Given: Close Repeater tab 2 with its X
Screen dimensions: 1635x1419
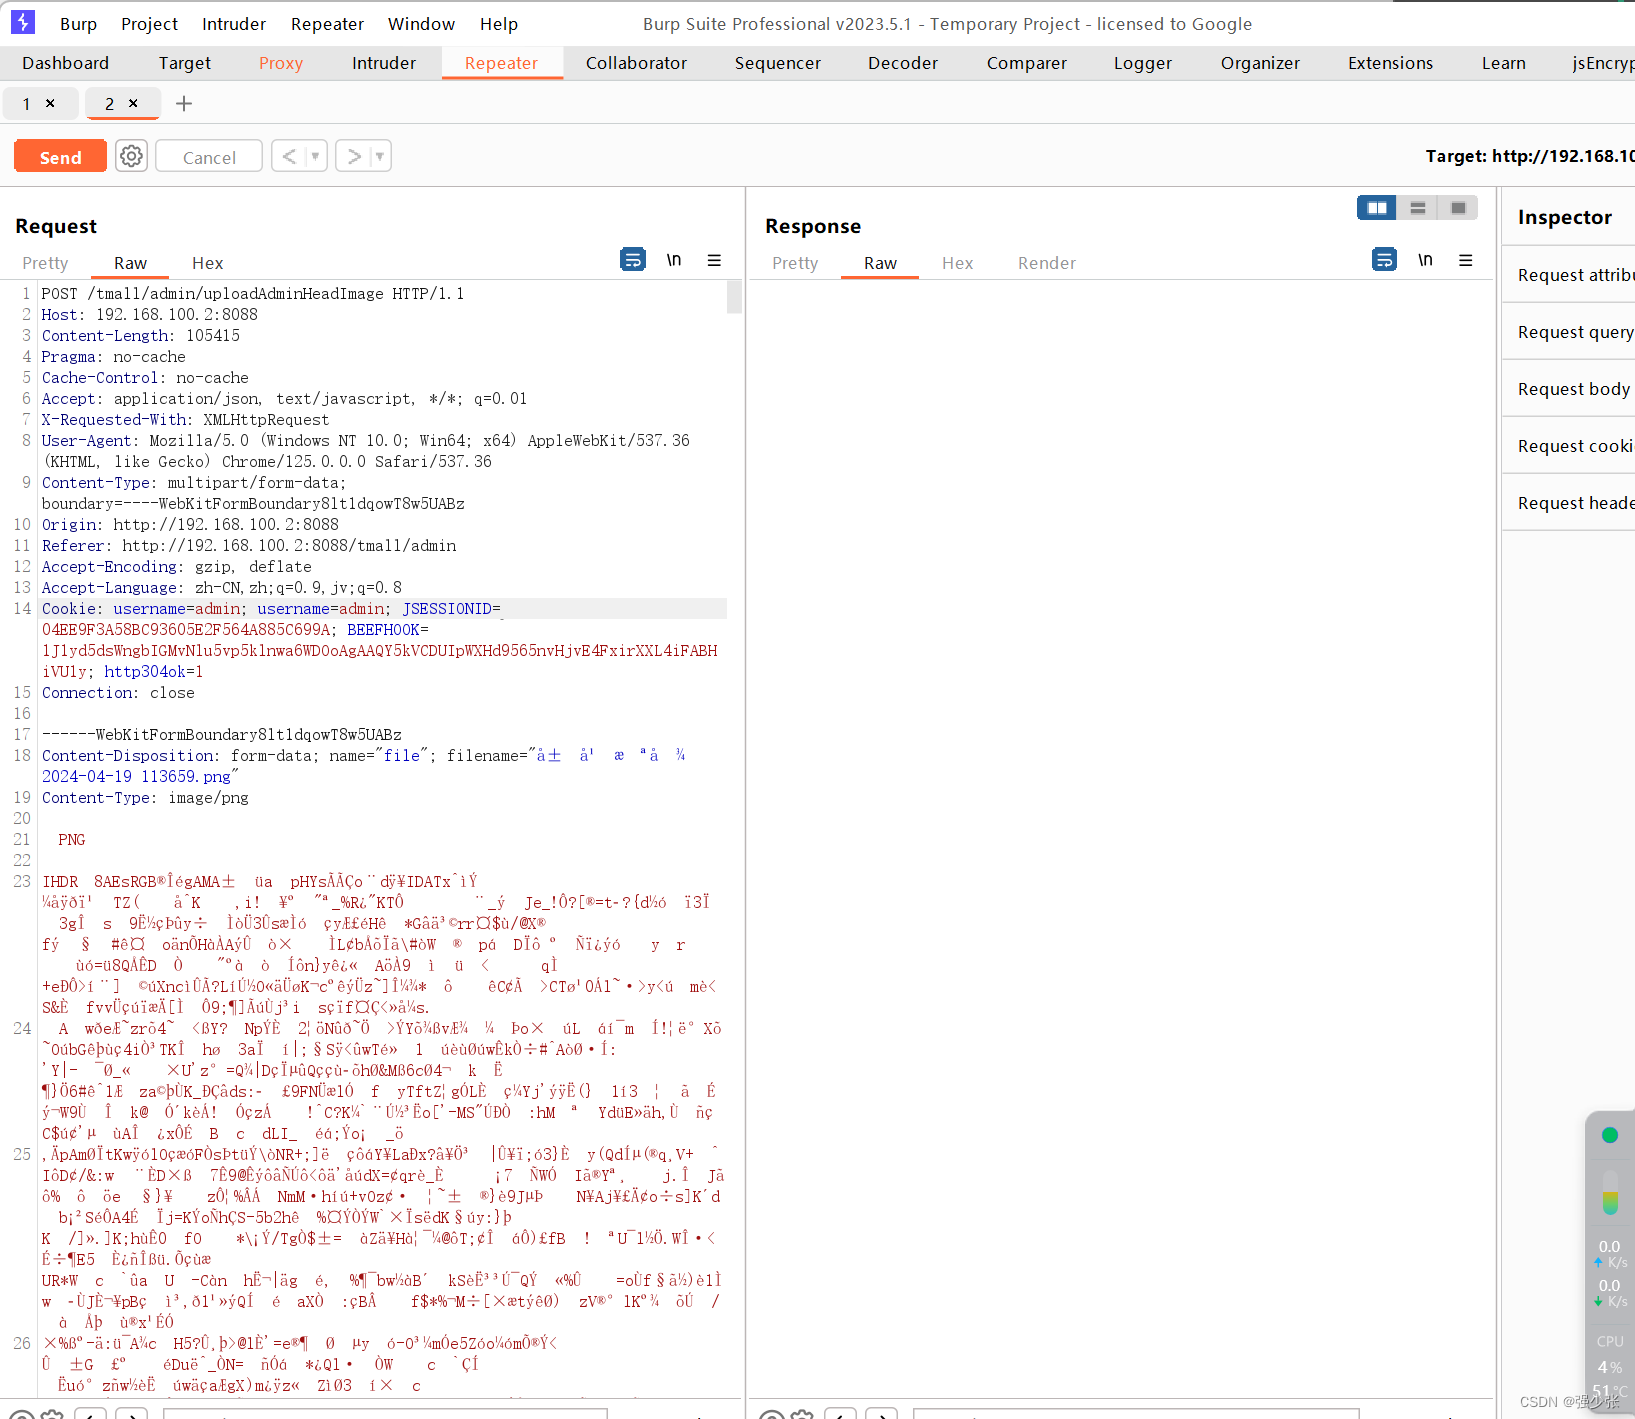Looking at the screenshot, I should [133, 103].
